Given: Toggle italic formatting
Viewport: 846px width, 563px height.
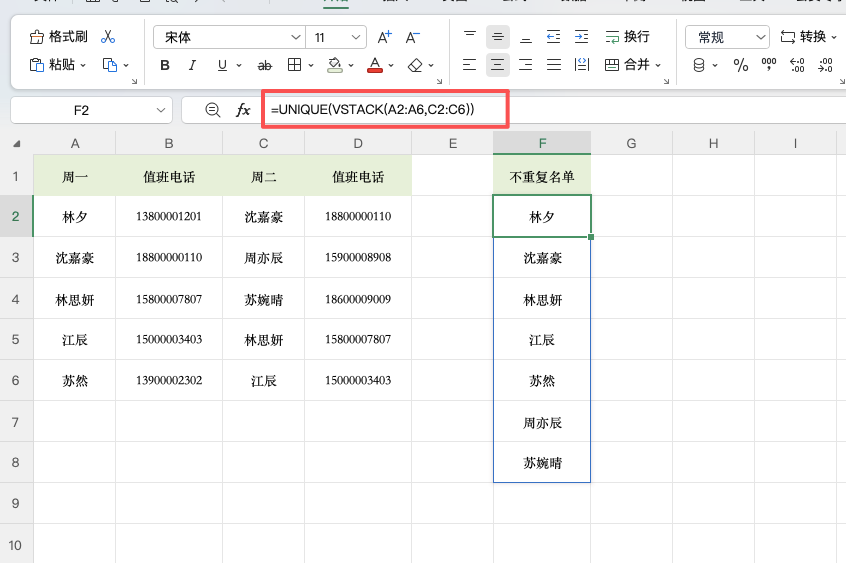Looking at the screenshot, I should (x=192, y=65).
